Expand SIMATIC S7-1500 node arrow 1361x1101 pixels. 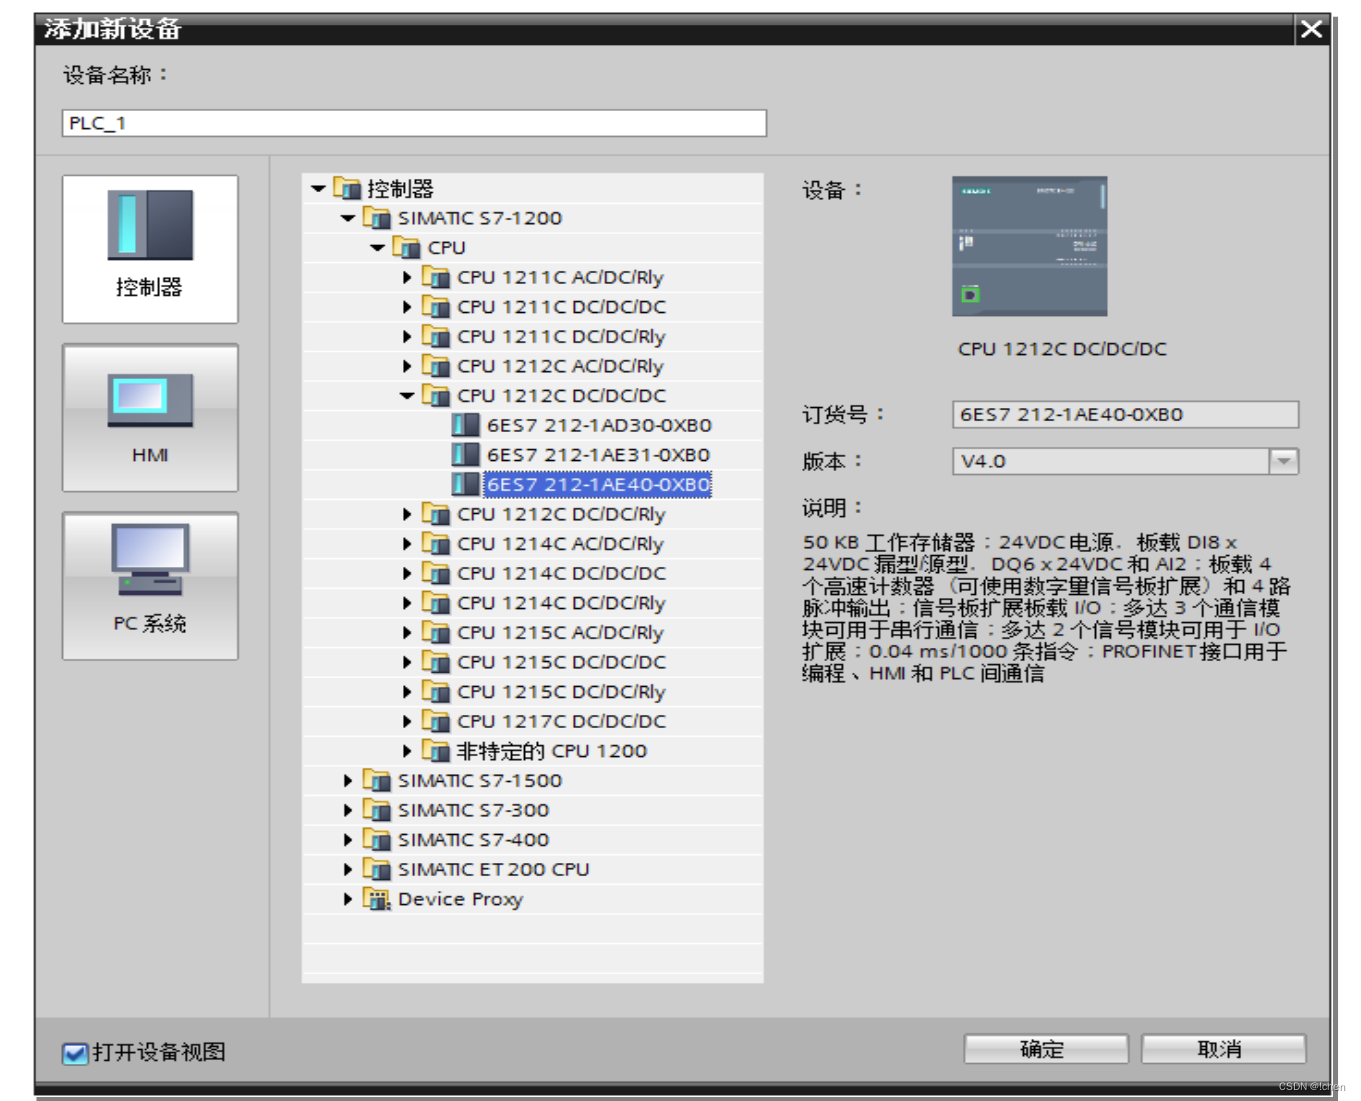click(x=348, y=780)
